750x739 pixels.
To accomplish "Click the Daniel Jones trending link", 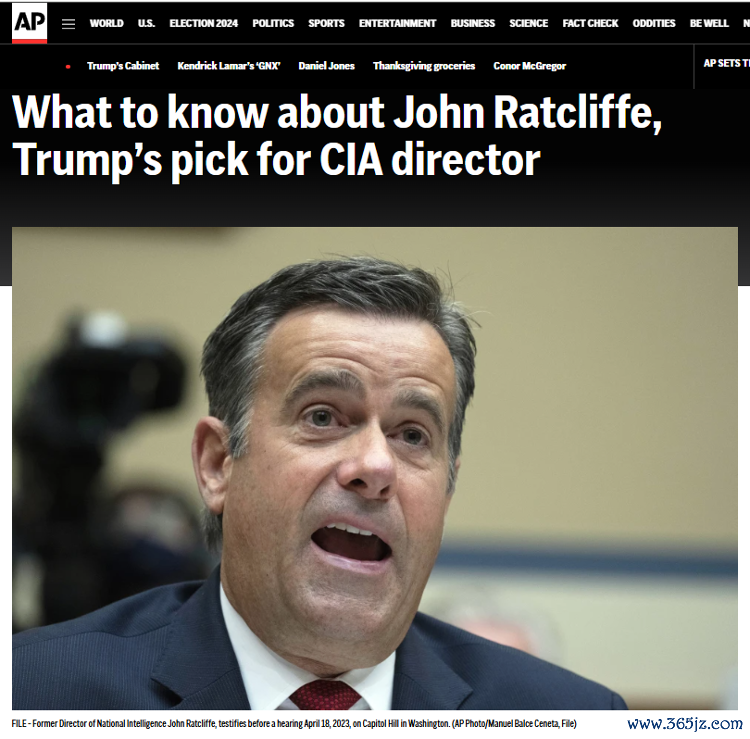I will tap(327, 66).
